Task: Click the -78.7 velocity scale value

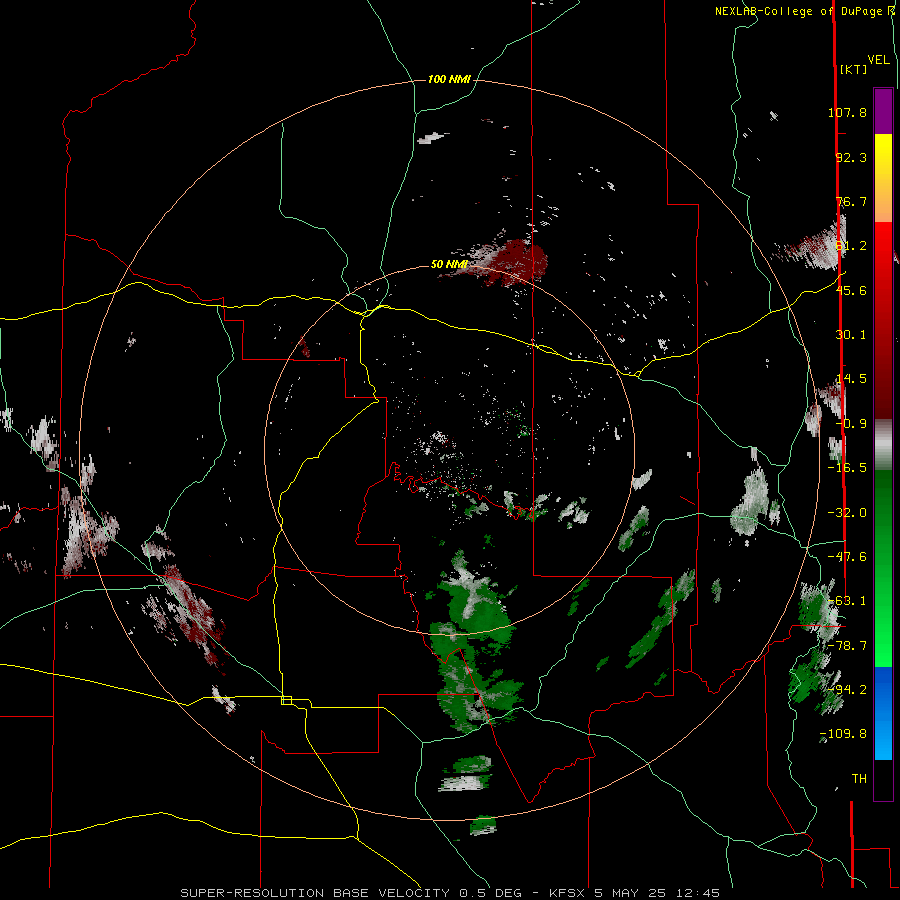Action: (x=847, y=646)
